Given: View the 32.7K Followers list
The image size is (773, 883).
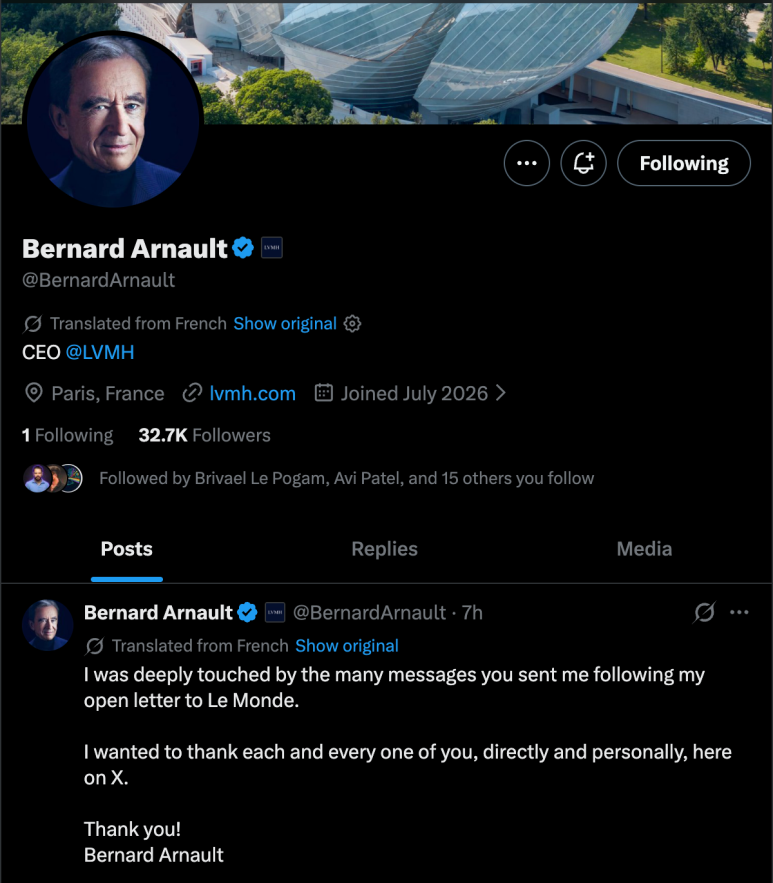Looking at the screenshot, I should 204,435.
